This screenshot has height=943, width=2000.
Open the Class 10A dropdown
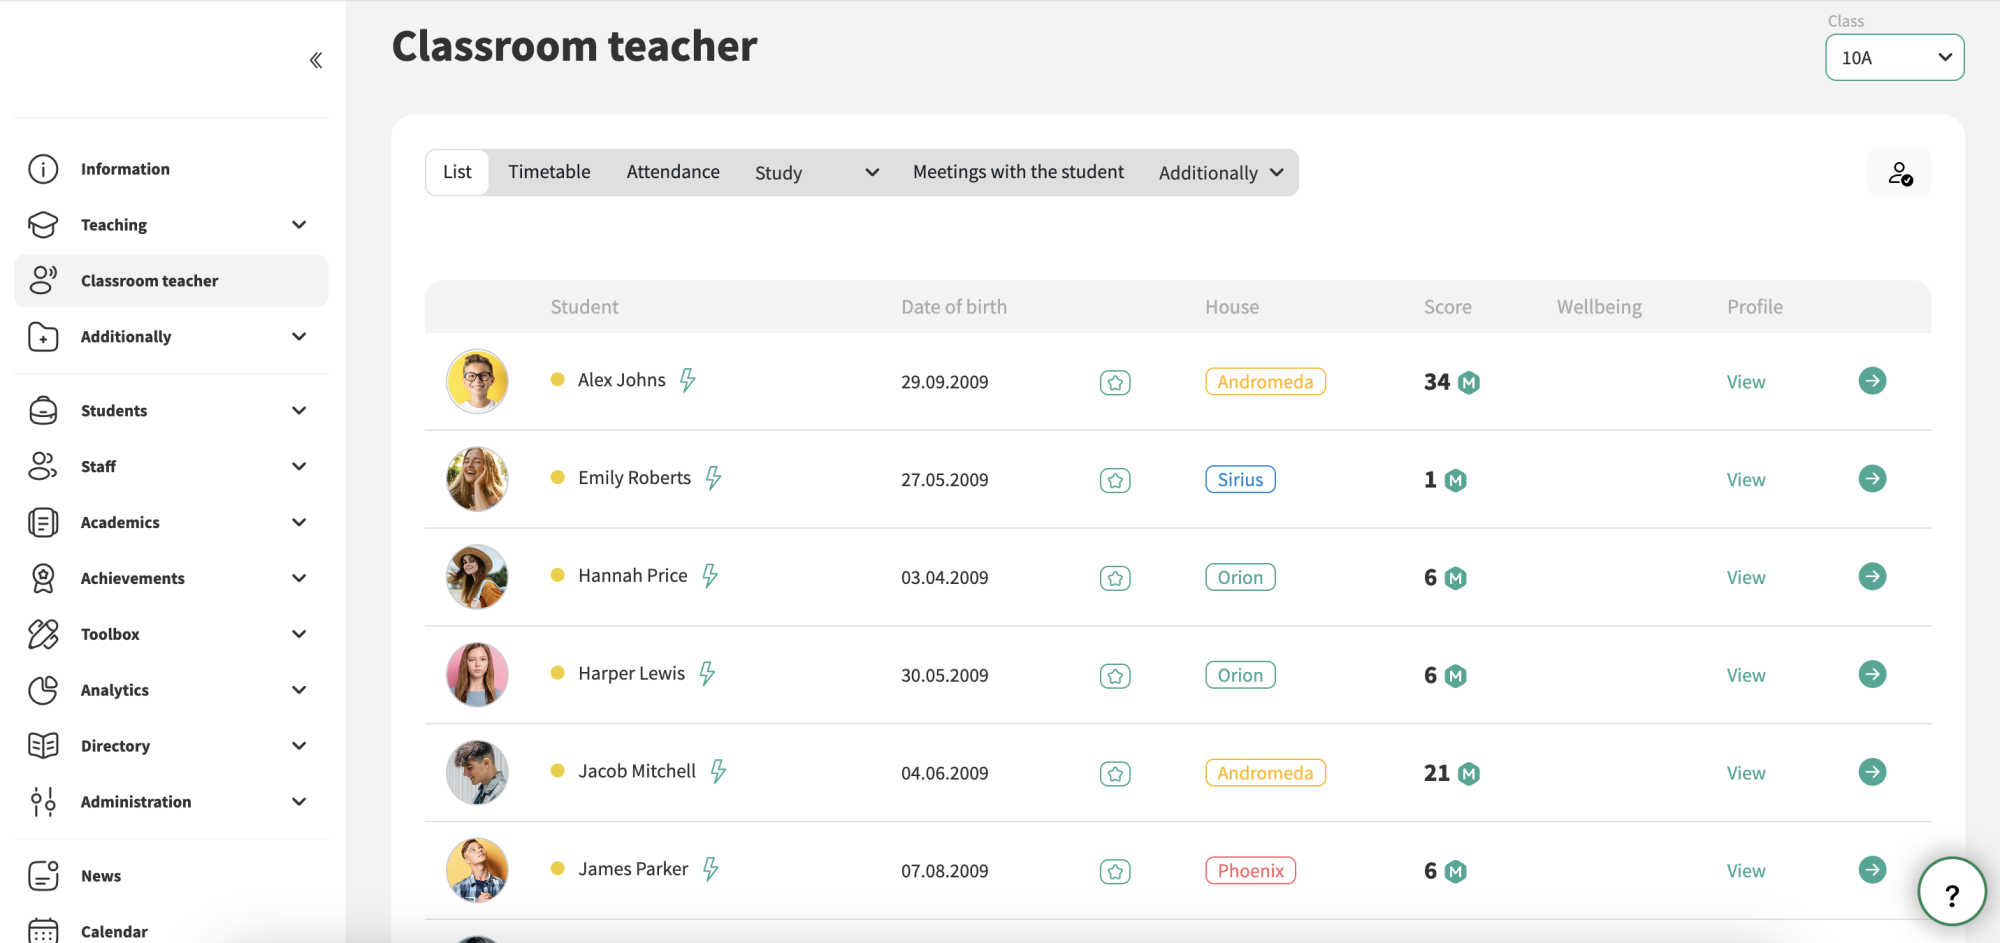pyautogui.click(x=1894, y=58)
